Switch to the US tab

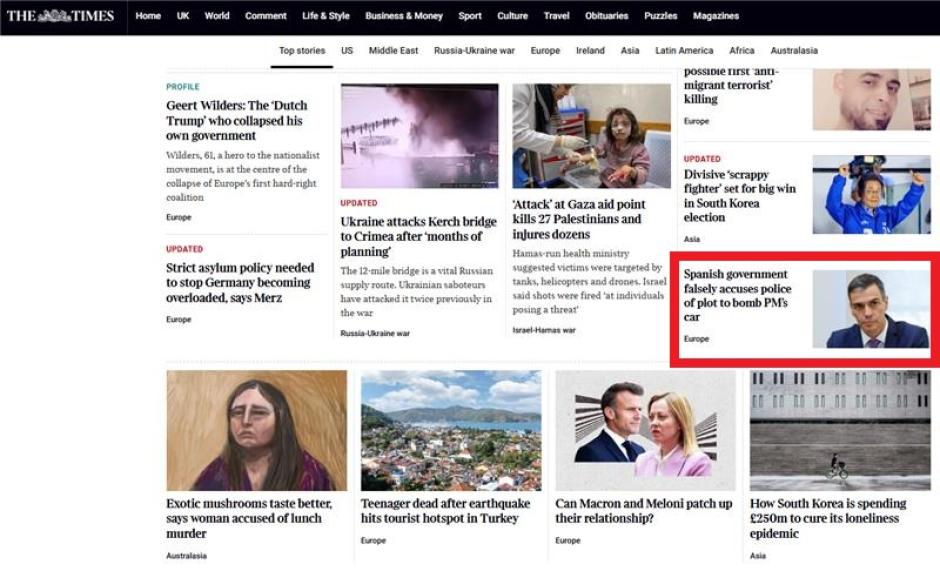coord(347,51)
